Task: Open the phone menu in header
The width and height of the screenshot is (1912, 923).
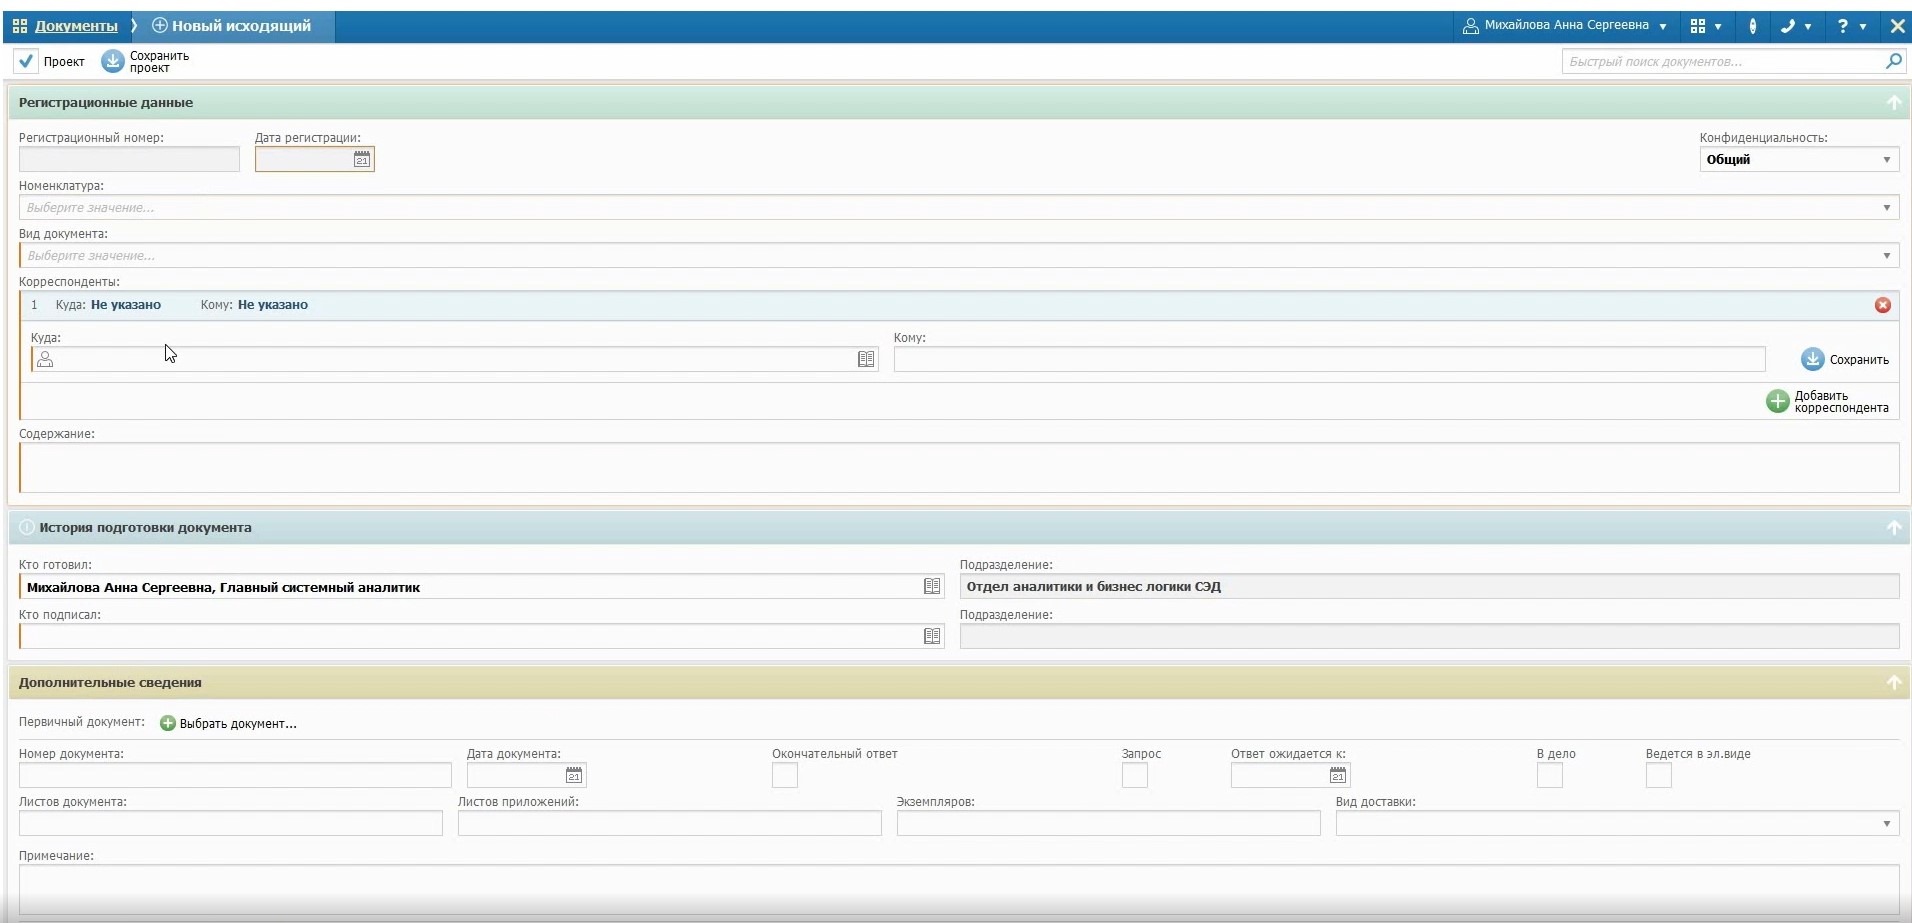Action: pos(1796,26)
